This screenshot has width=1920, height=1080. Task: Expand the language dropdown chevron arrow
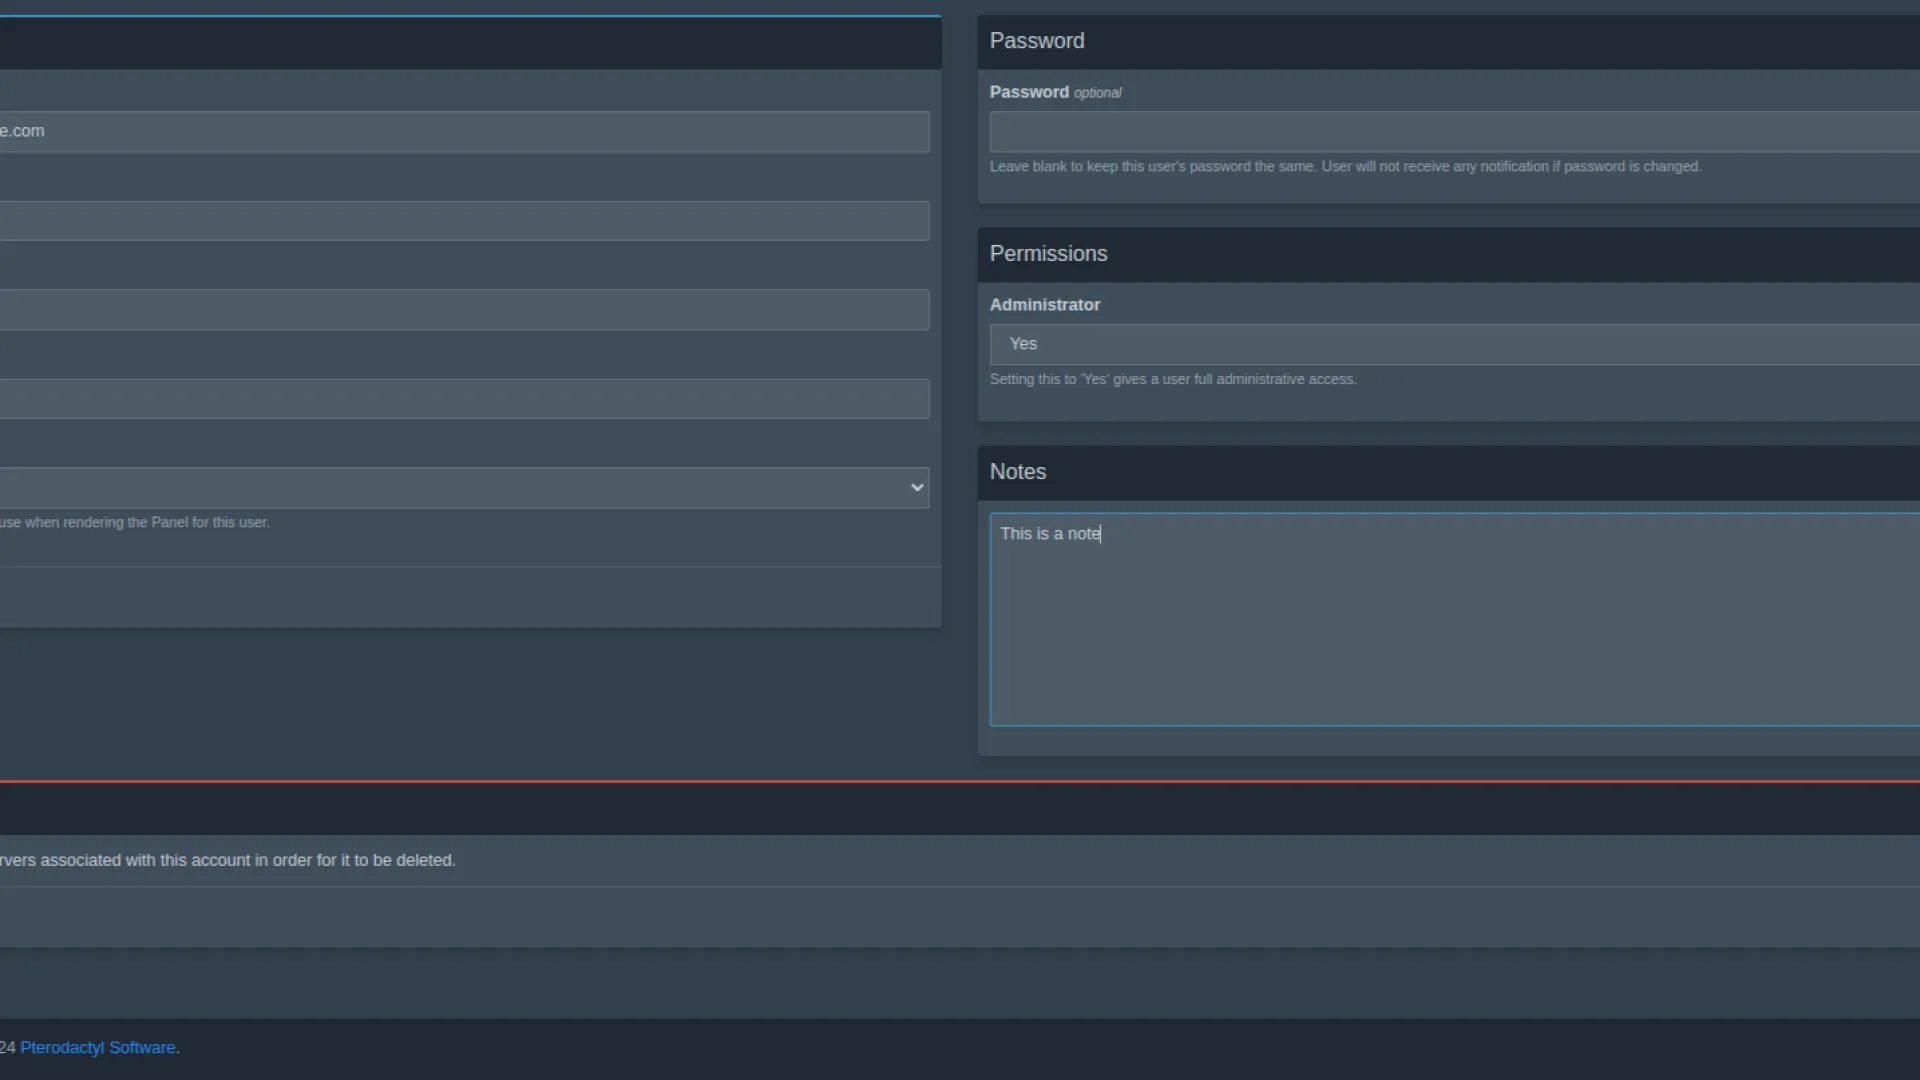coord(916,488)
